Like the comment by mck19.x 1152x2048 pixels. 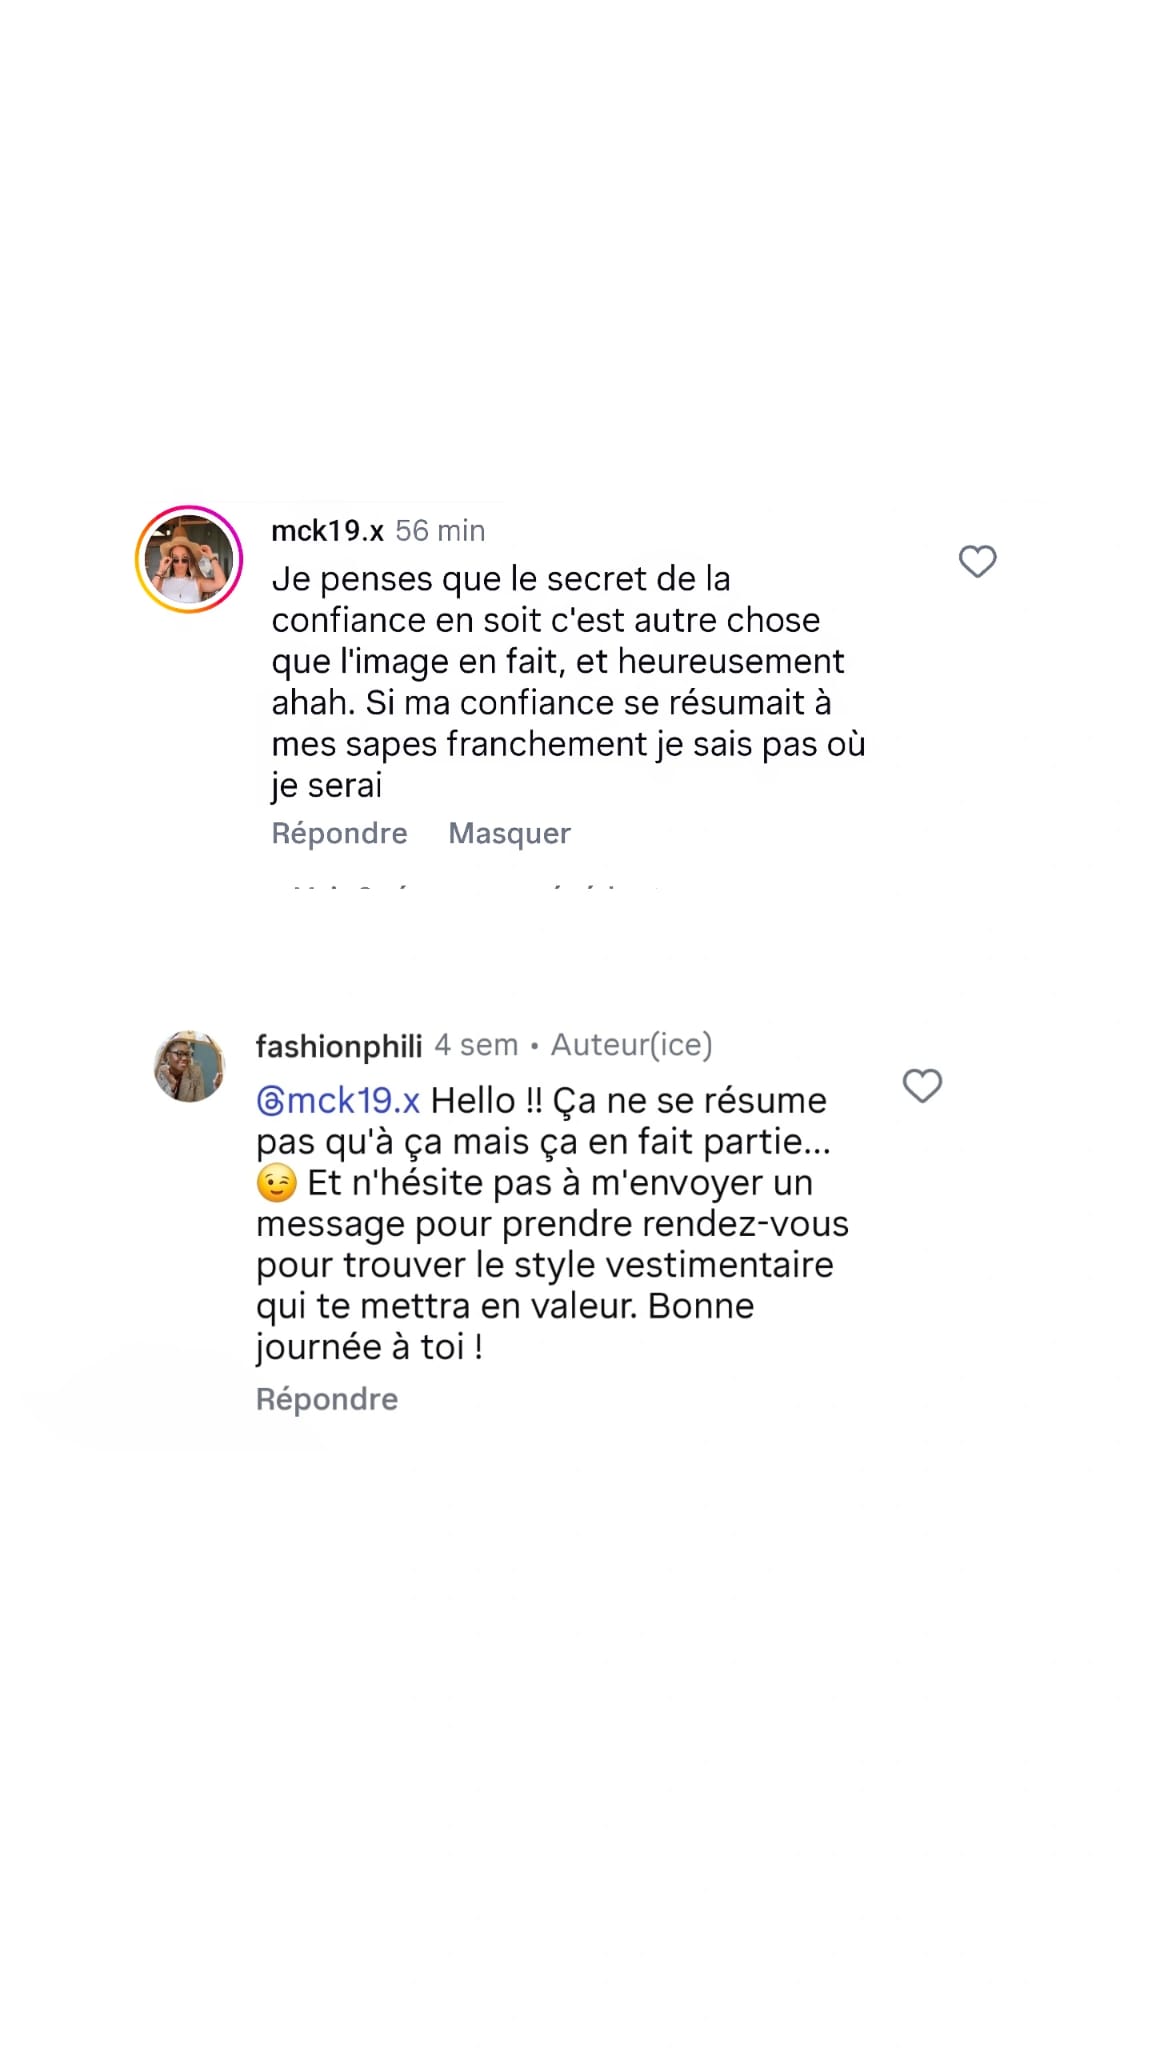[977, 562]
